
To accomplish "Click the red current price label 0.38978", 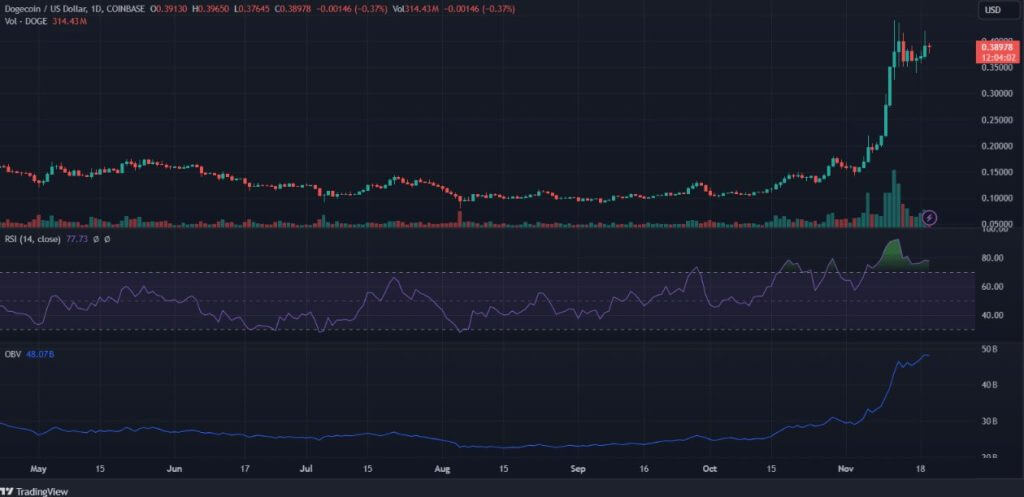I will point(997,48).
